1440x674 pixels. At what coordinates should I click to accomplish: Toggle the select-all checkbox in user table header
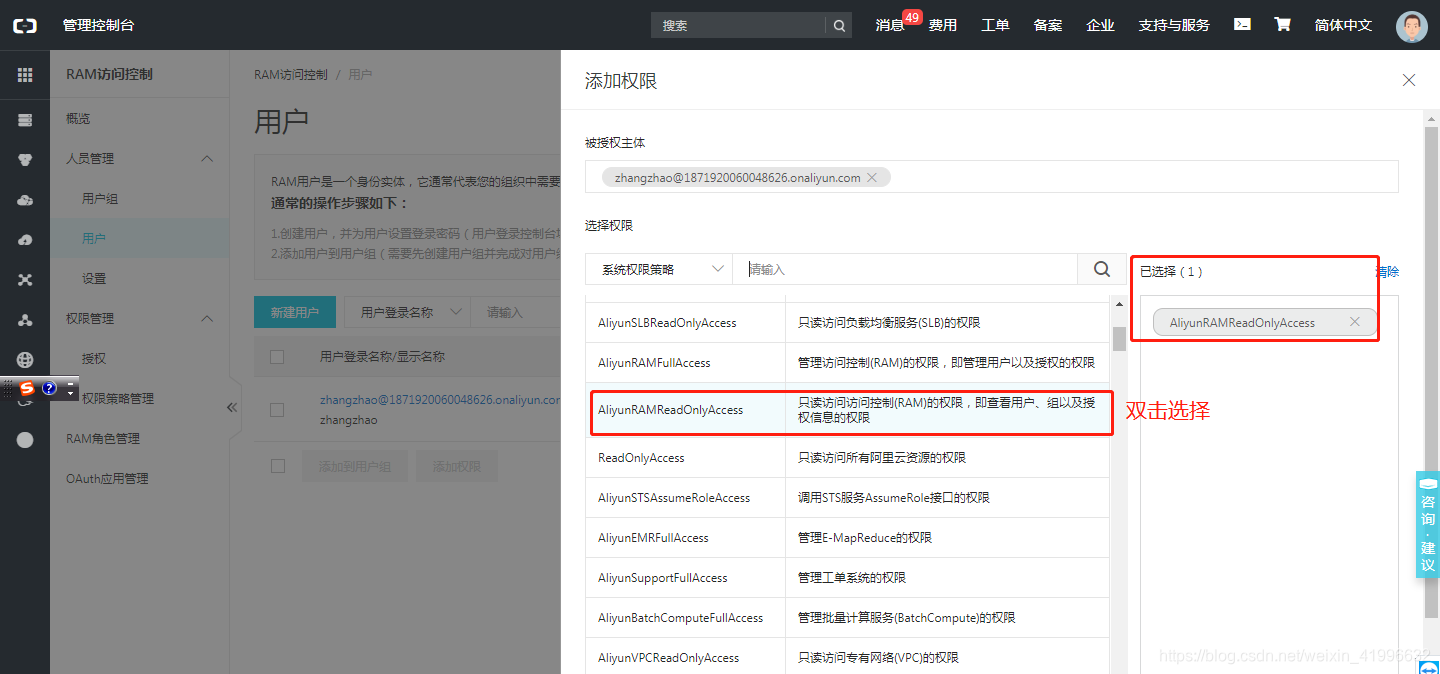point(277,356)
